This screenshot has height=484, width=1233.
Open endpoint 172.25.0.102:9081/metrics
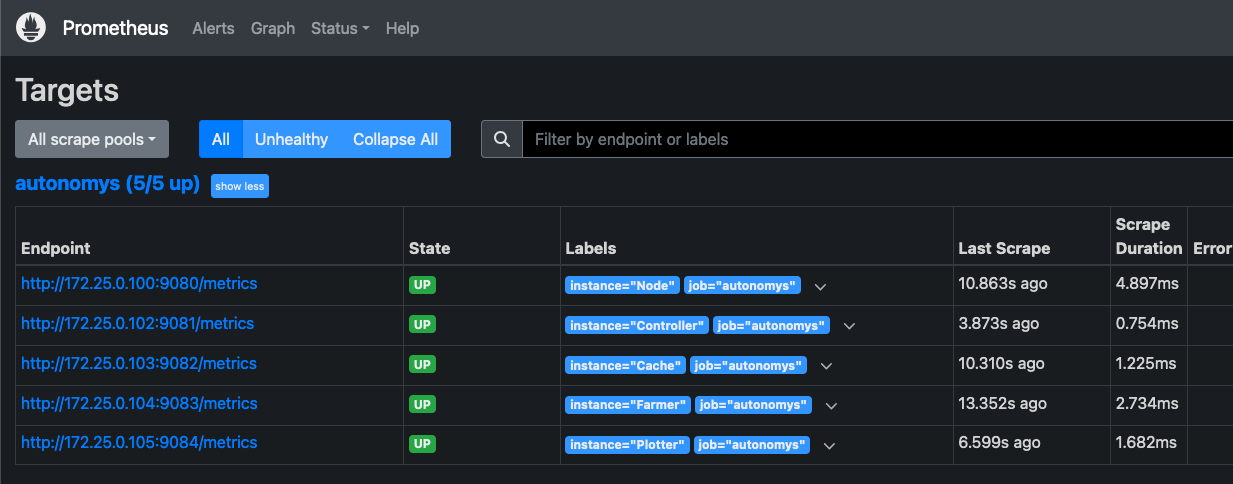click(x=138, y=324)
